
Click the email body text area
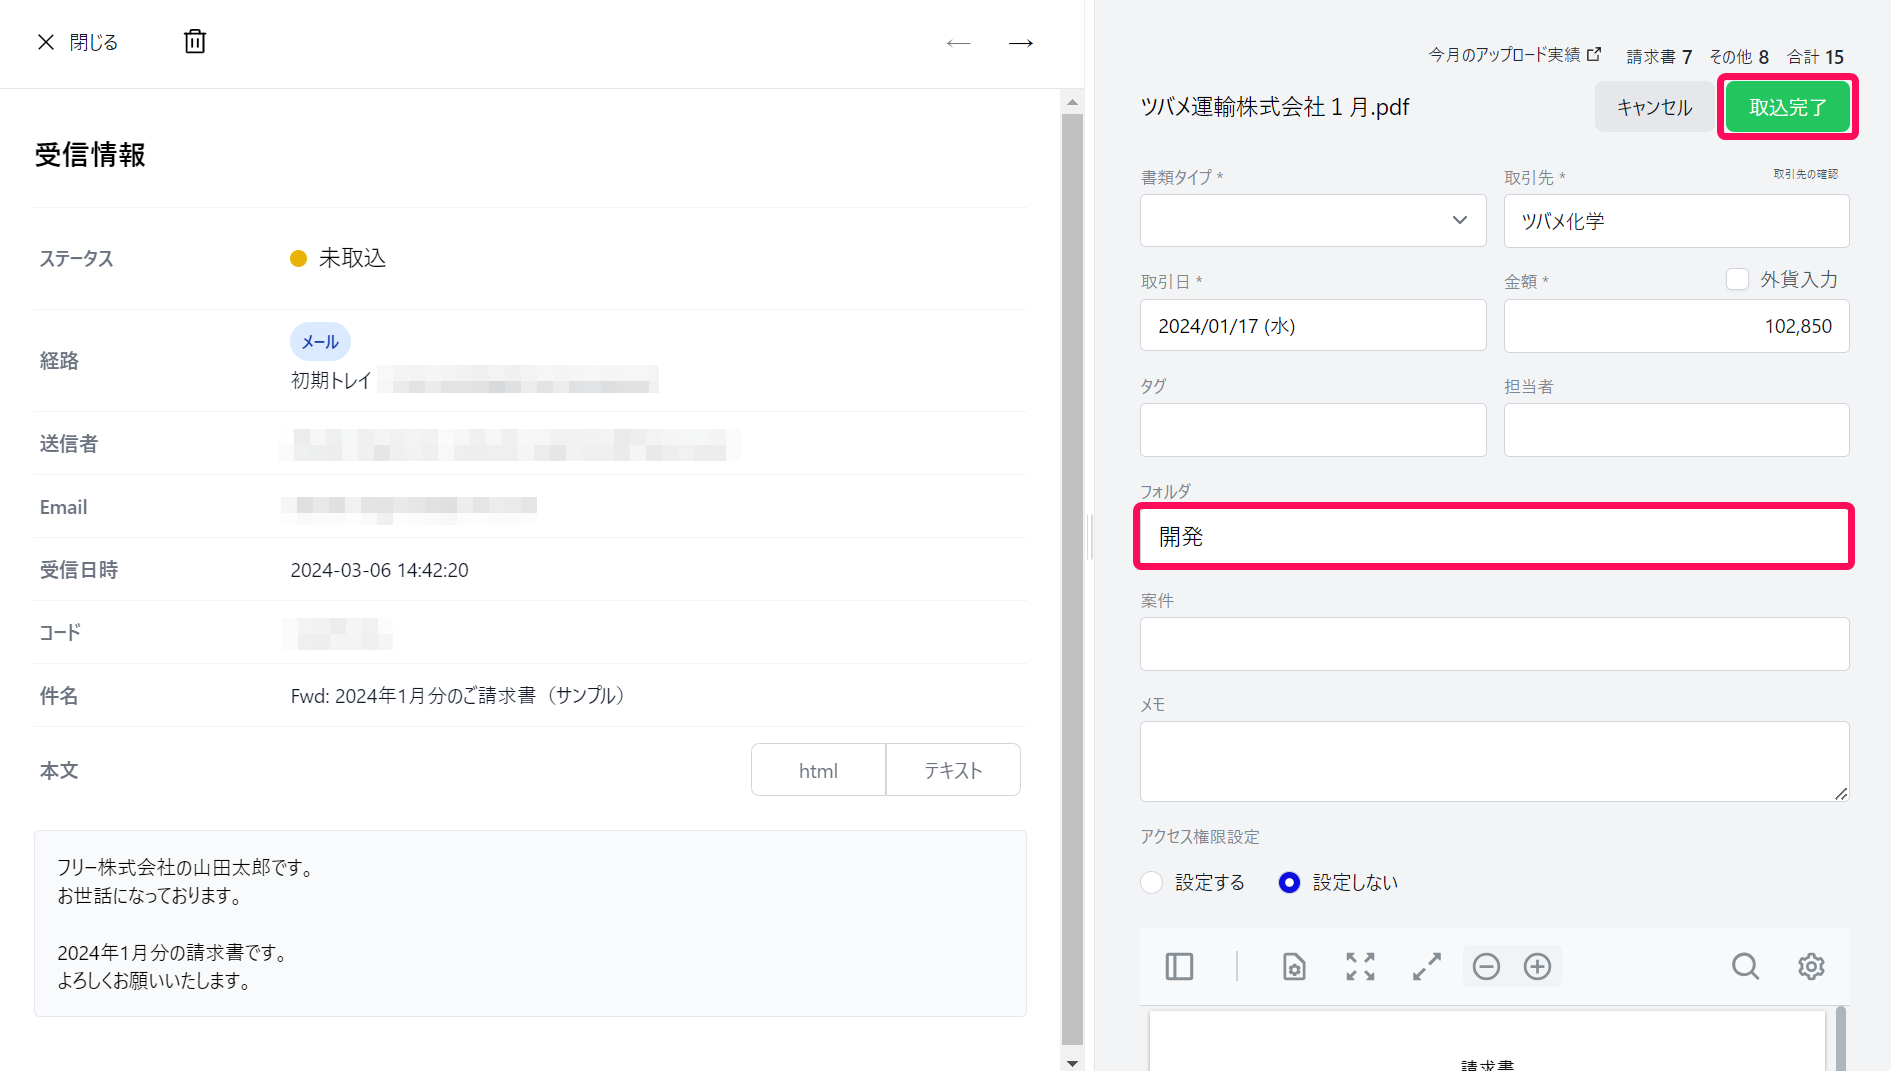[x=530, y=923]
